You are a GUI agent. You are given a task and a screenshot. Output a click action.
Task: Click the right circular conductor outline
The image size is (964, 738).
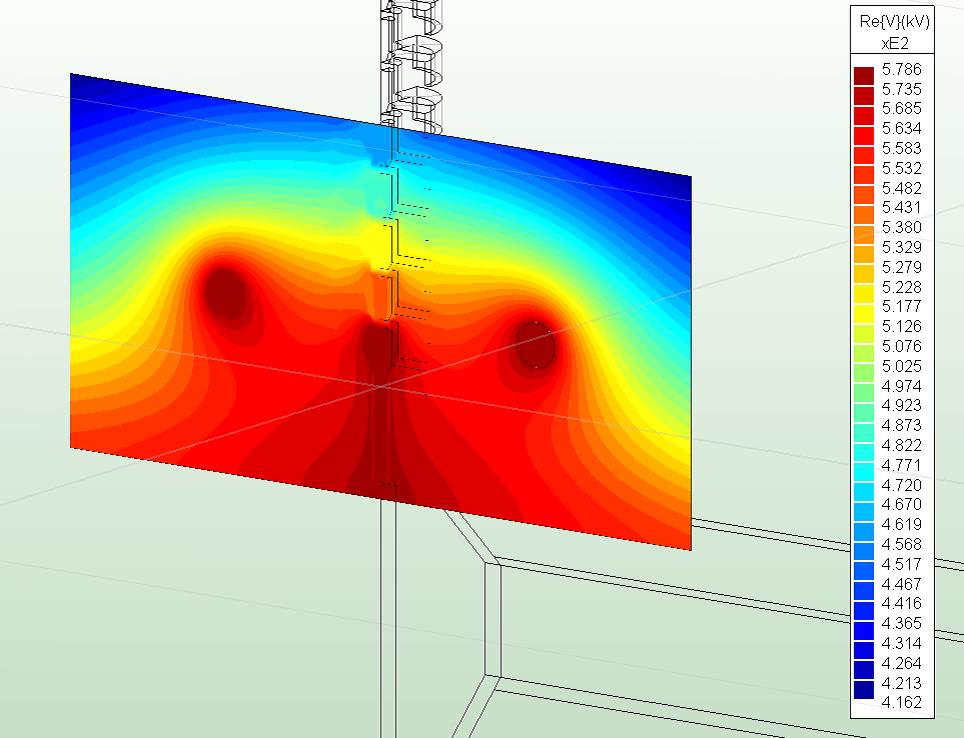(x=536, y=345)
